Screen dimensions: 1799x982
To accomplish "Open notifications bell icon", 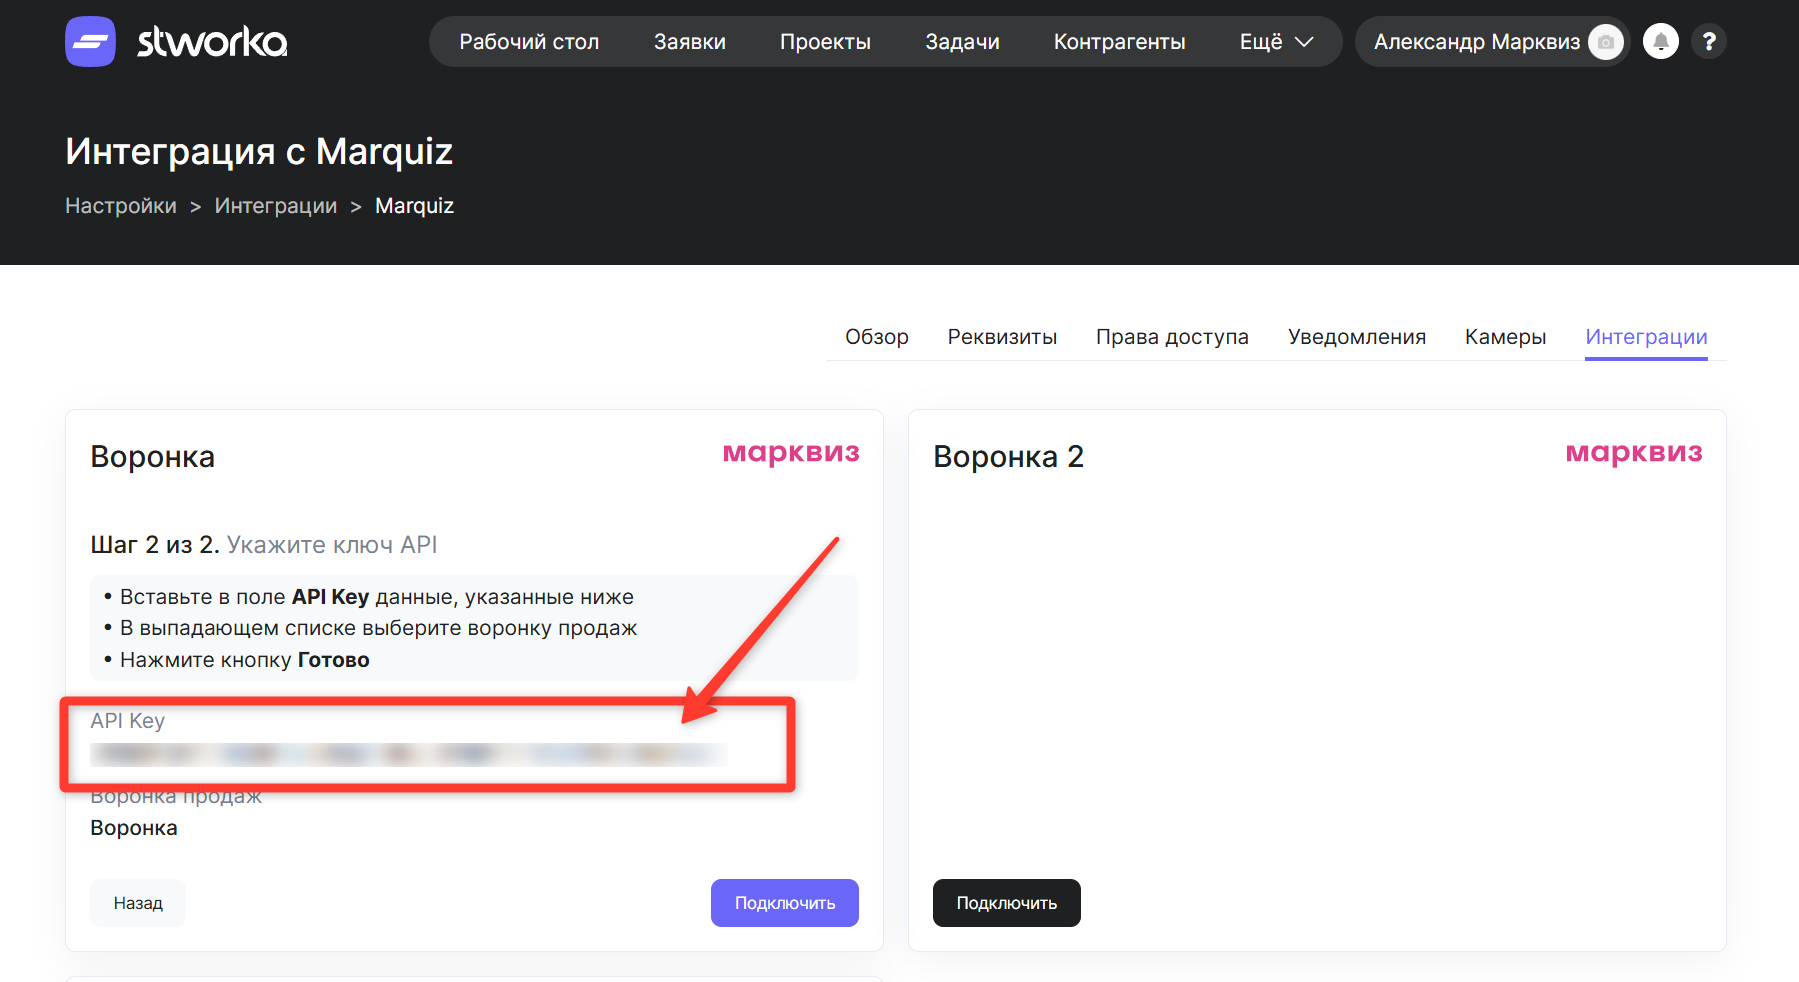I will click(x=1660, y=42).
